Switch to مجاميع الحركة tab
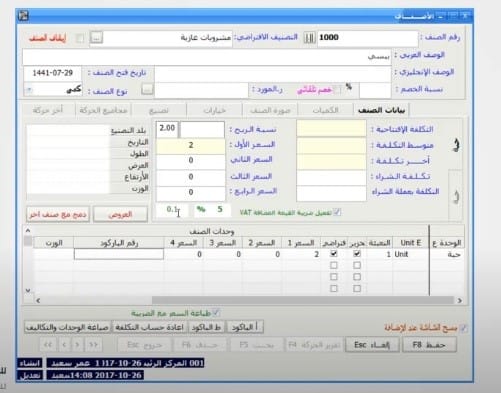 coord(103,110)
